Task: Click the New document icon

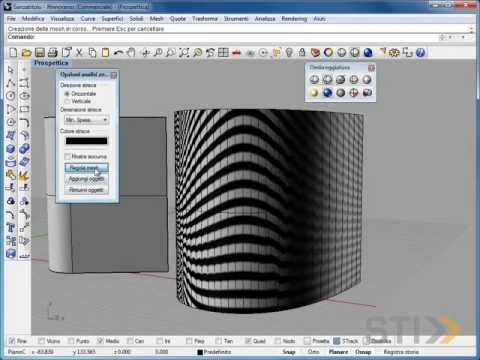Action: point(13,52)
